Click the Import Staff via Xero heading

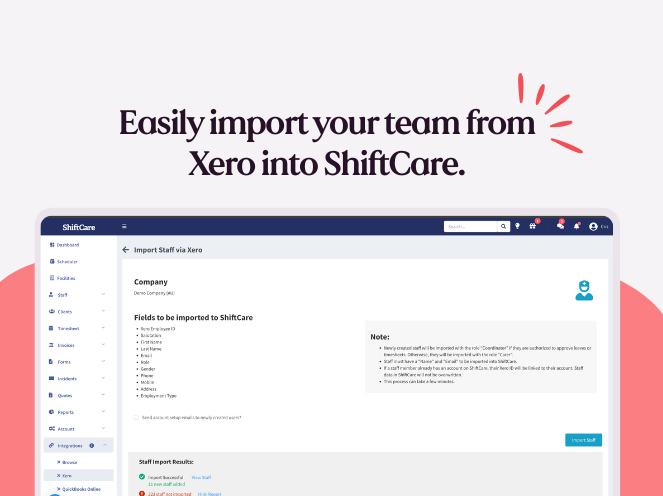click(x=168, y=250)
